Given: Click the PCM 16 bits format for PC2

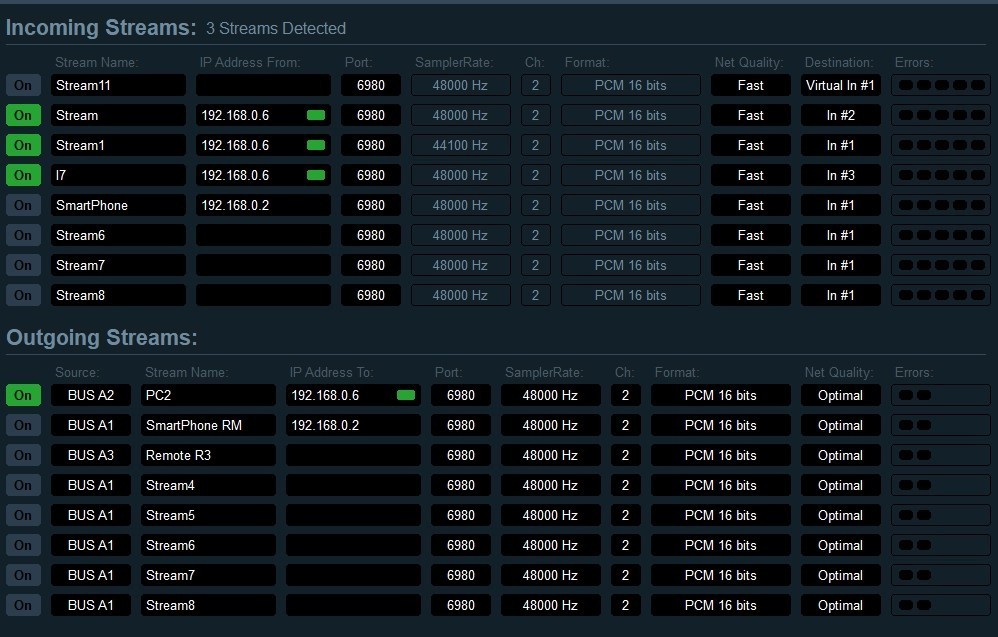Looking at the screenshot, I should (x=720, y=395).
